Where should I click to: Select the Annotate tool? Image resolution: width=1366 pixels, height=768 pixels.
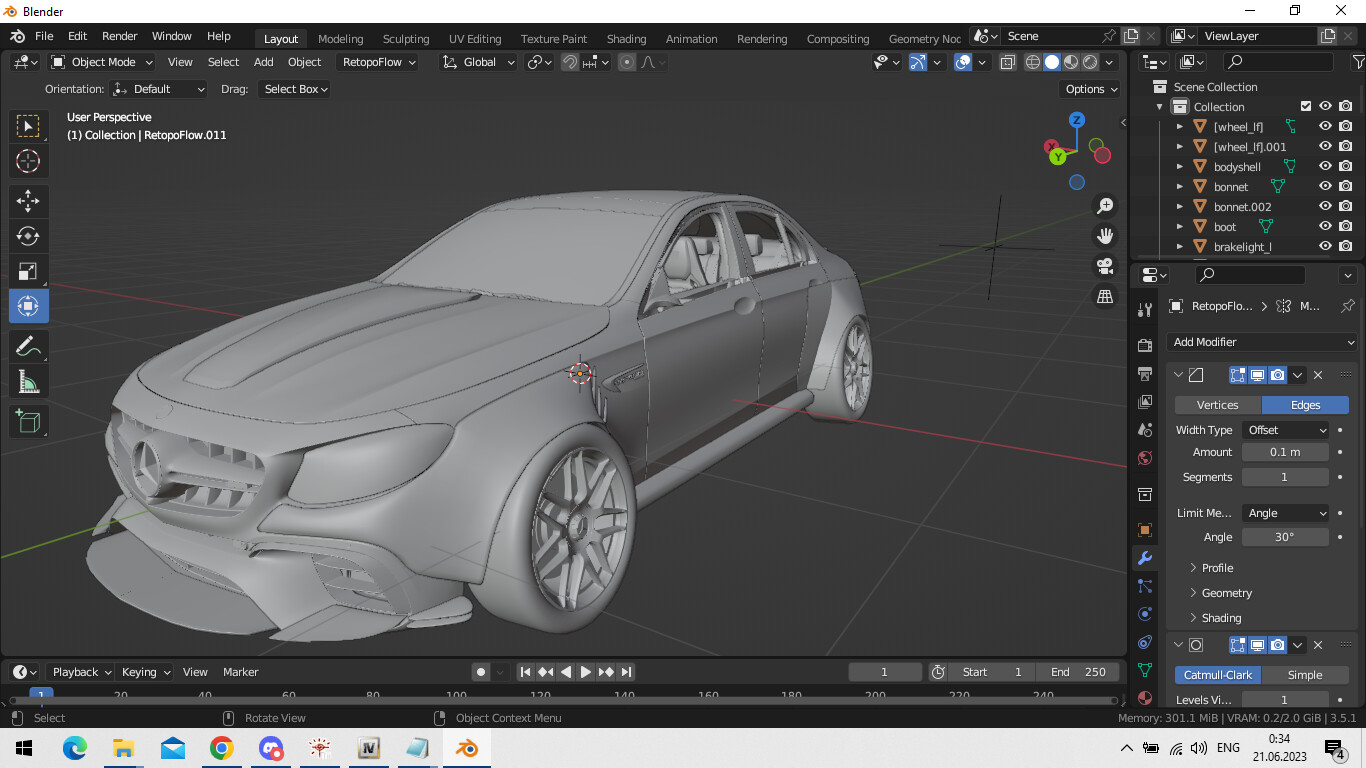coord(28,345)
